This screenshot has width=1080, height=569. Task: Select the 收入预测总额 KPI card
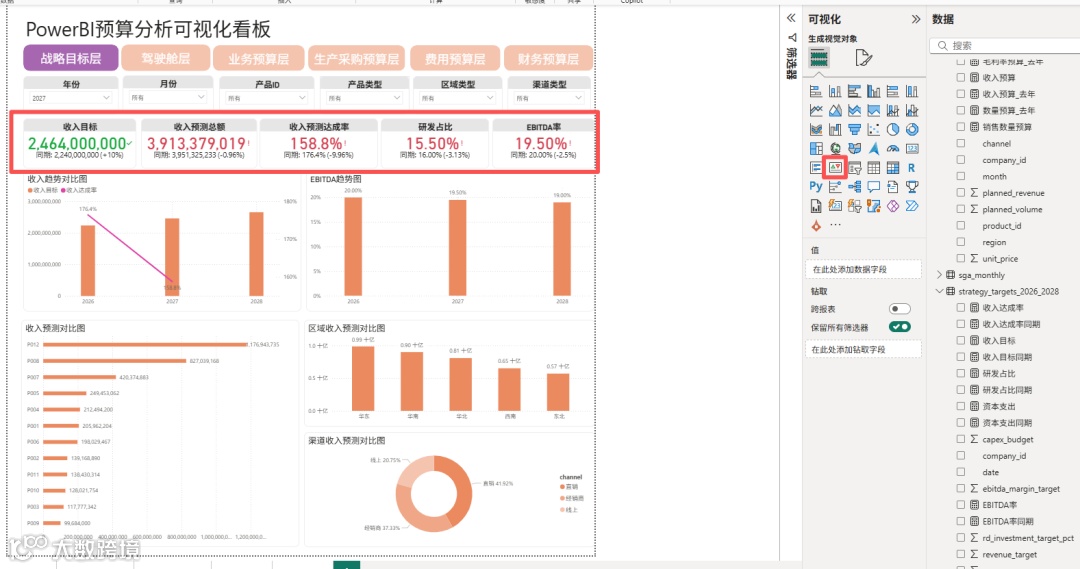point(198,143)
